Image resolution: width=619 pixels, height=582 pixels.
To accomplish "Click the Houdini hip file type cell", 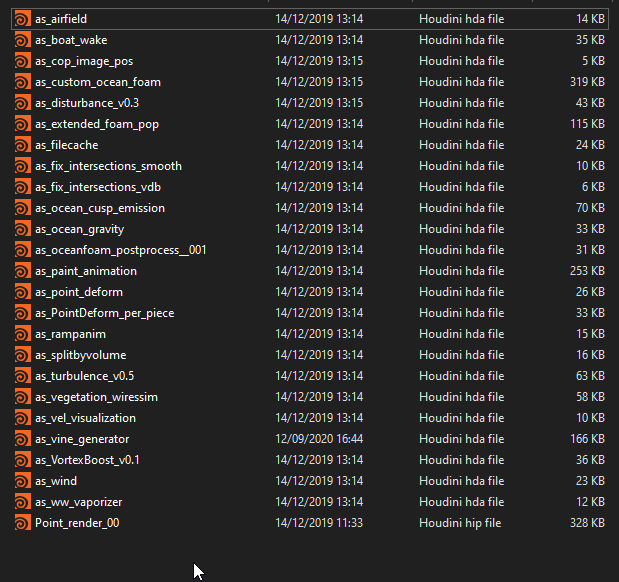I will click(460, 523).
